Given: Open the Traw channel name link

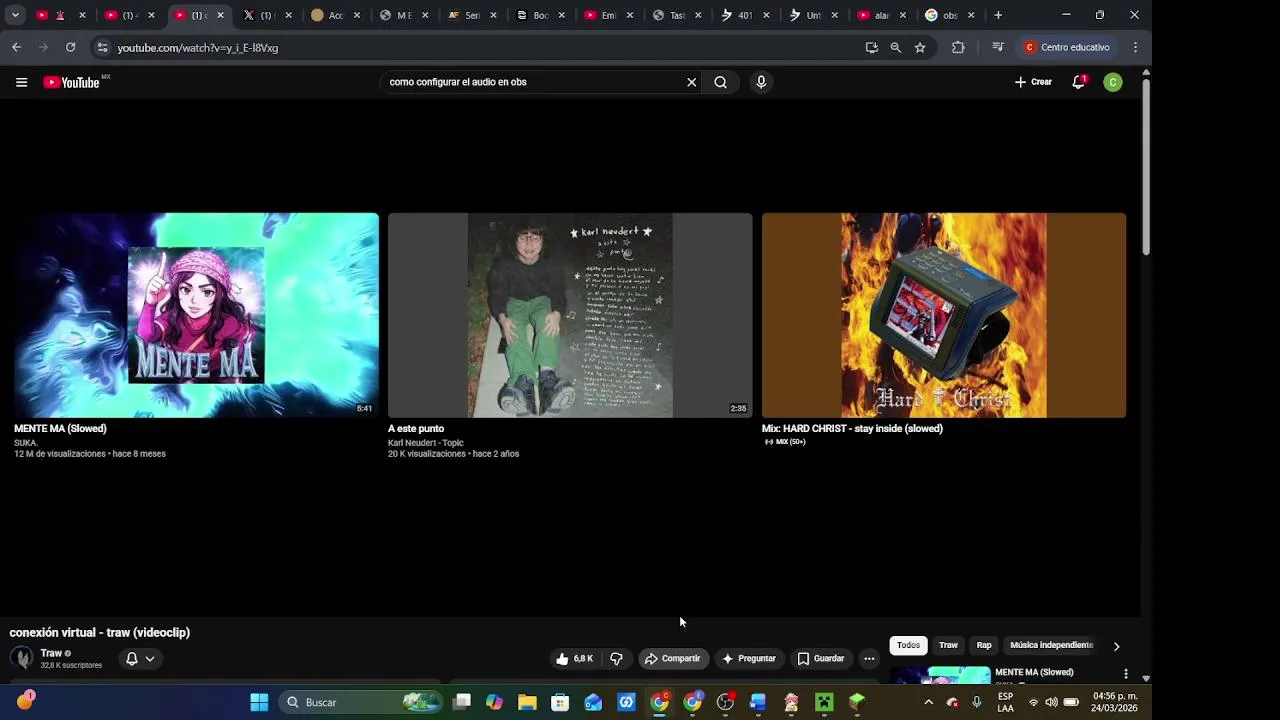Looking at the screenshot, I should pos(51,653).
